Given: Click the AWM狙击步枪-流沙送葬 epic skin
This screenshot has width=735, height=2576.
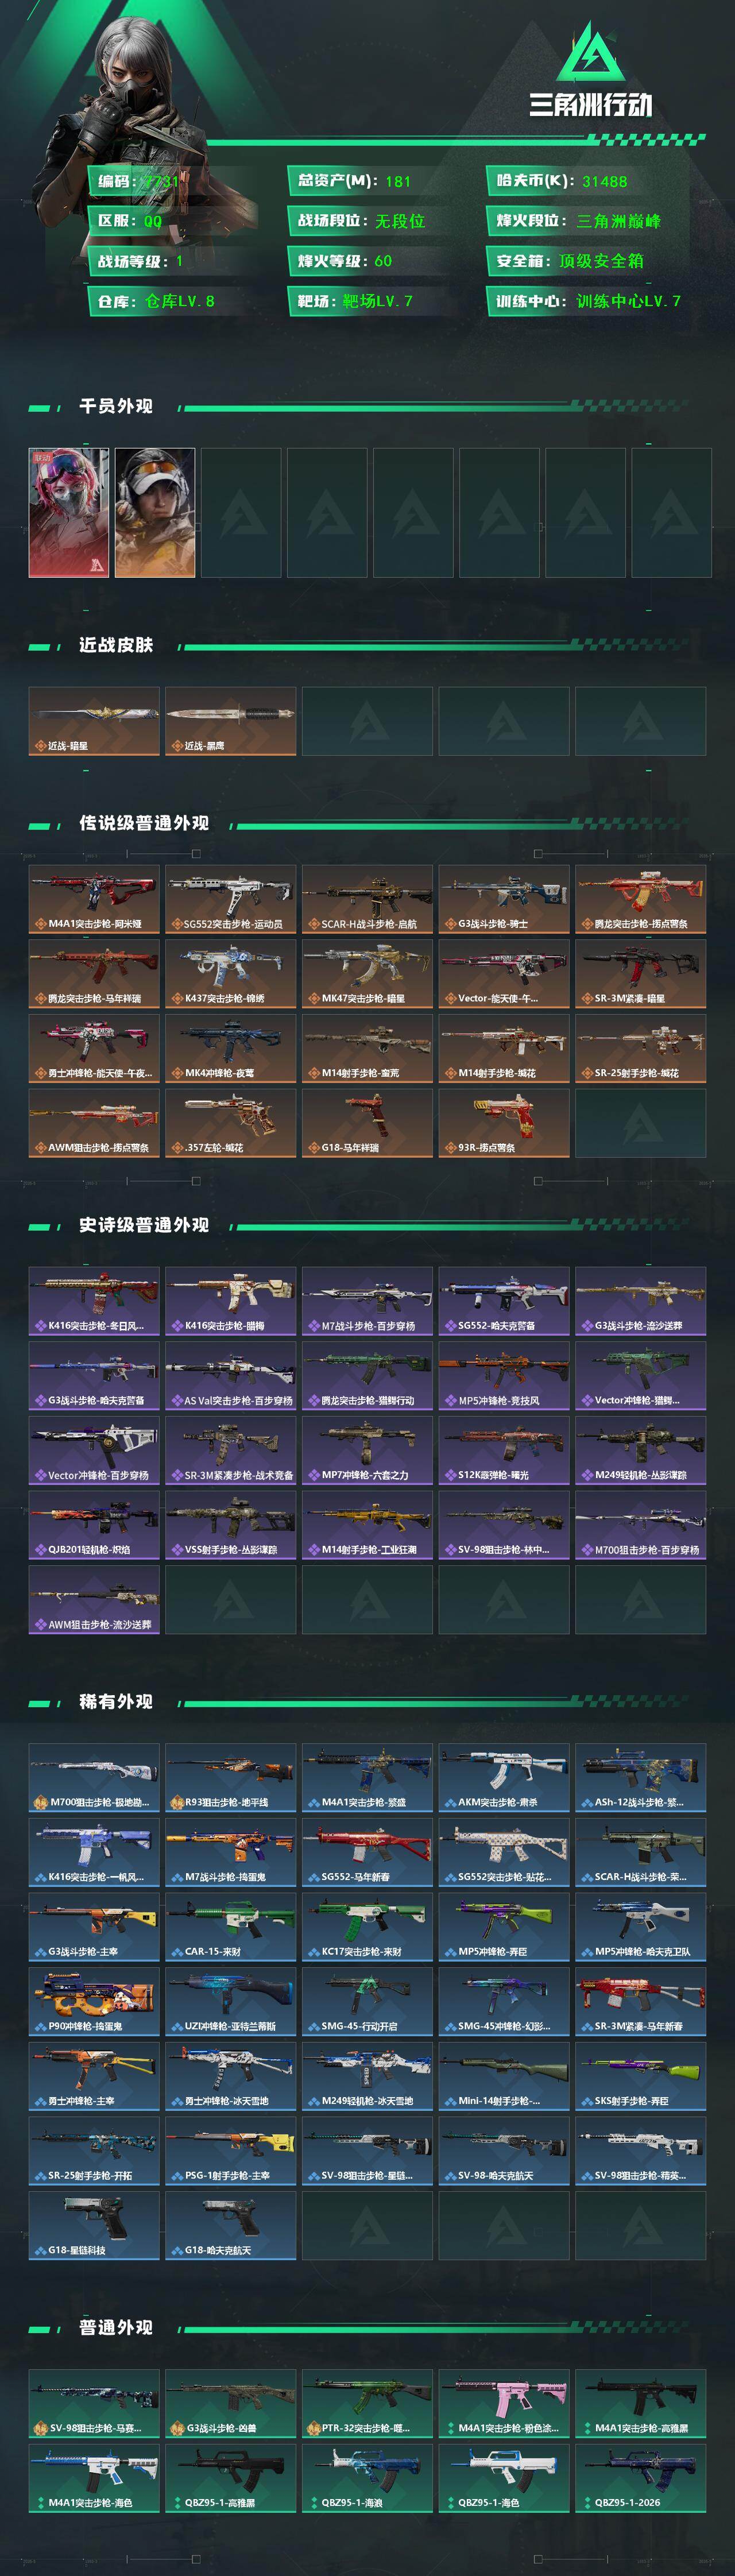Looking at the screenshot, I should 94,1600.
